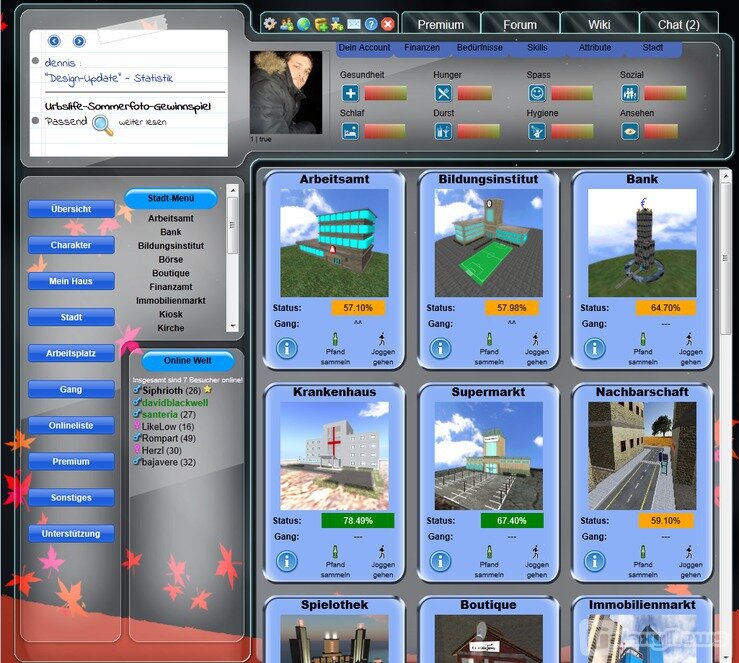Open the globe world icon
This screenshot has height=663, width=739.
coord(304,24)
